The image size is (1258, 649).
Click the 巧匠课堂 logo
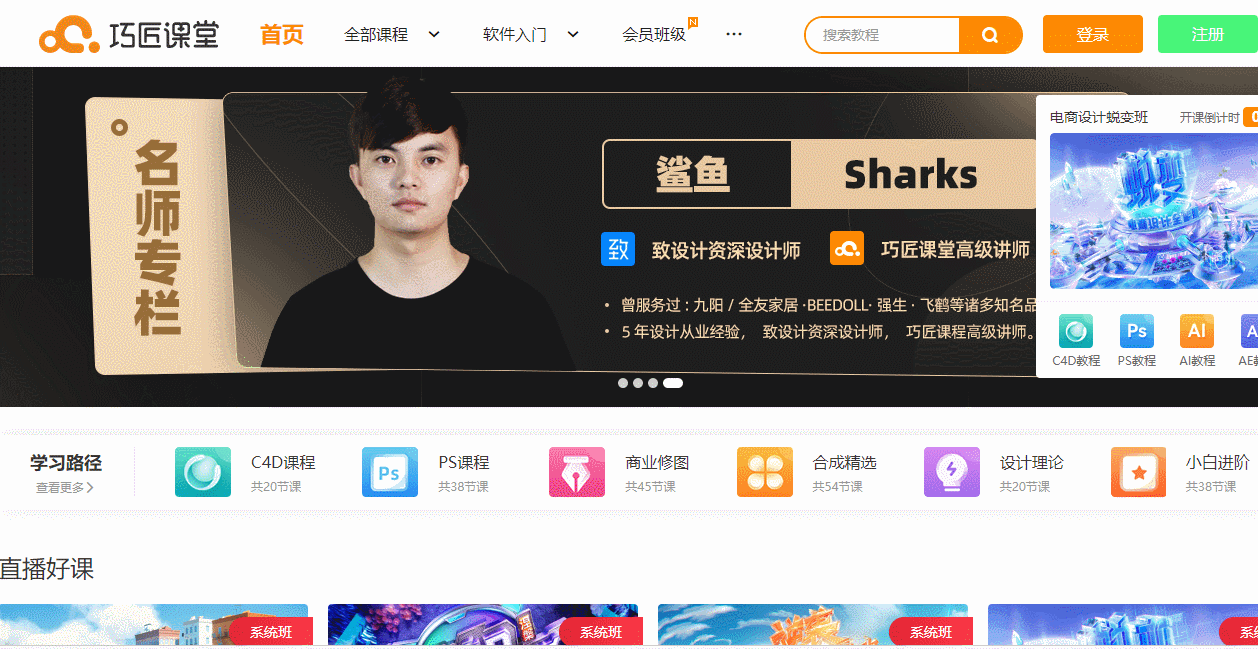129,34
